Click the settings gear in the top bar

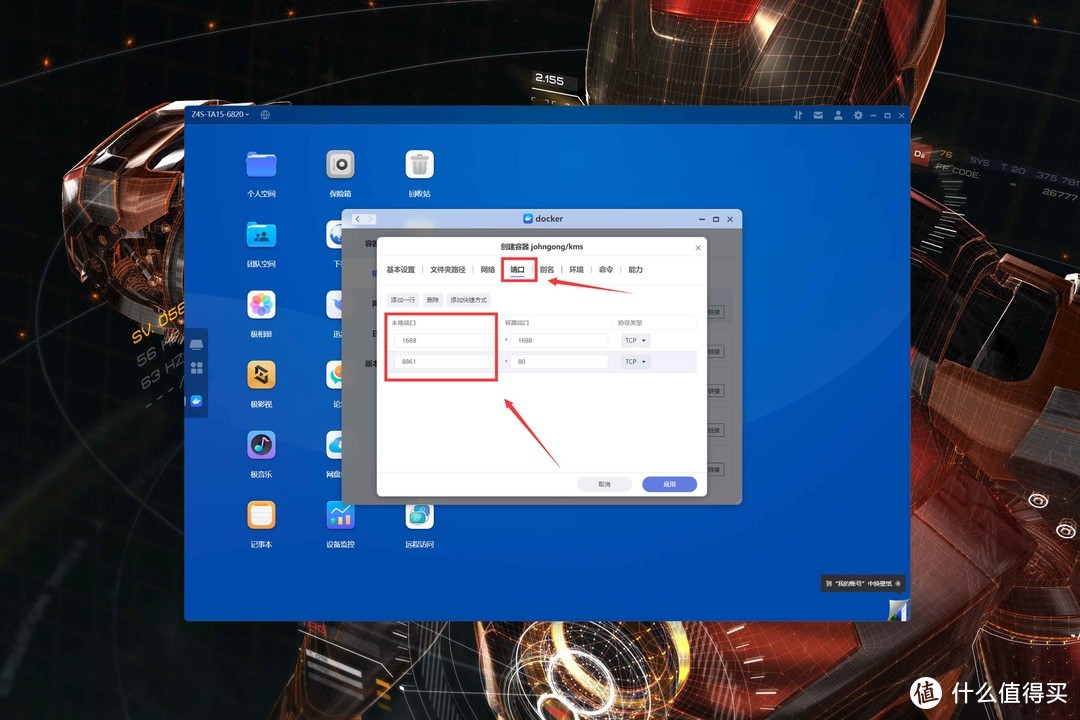tap(858, 115)
